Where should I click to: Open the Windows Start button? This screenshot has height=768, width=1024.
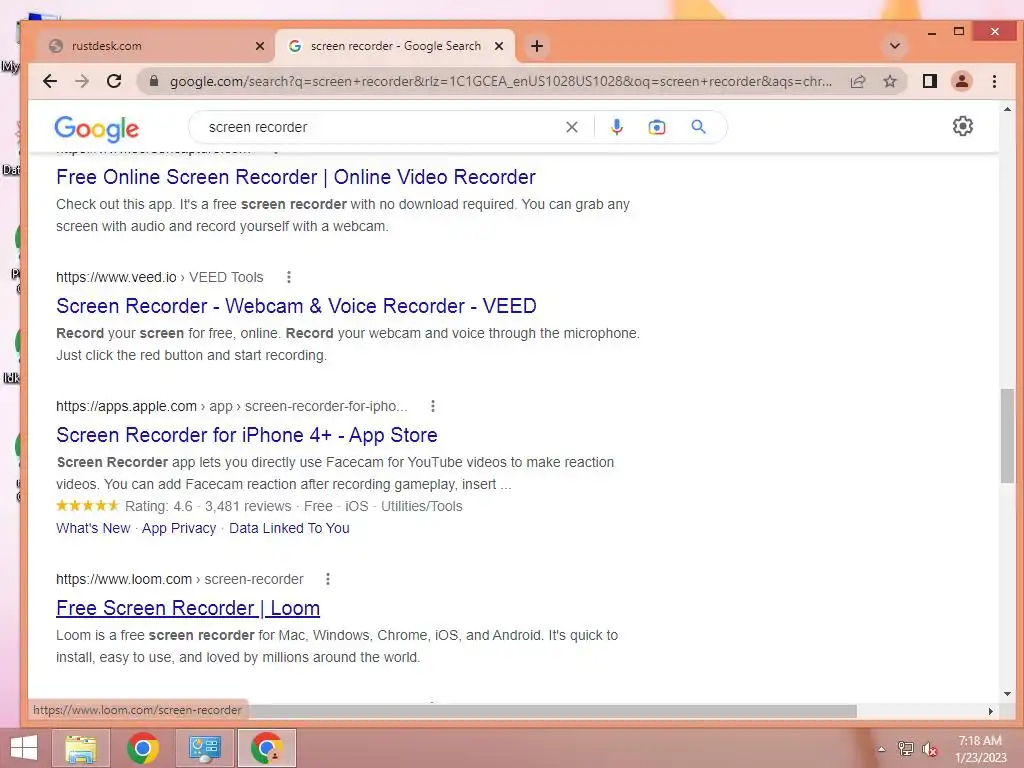click(x=24, y=748)
